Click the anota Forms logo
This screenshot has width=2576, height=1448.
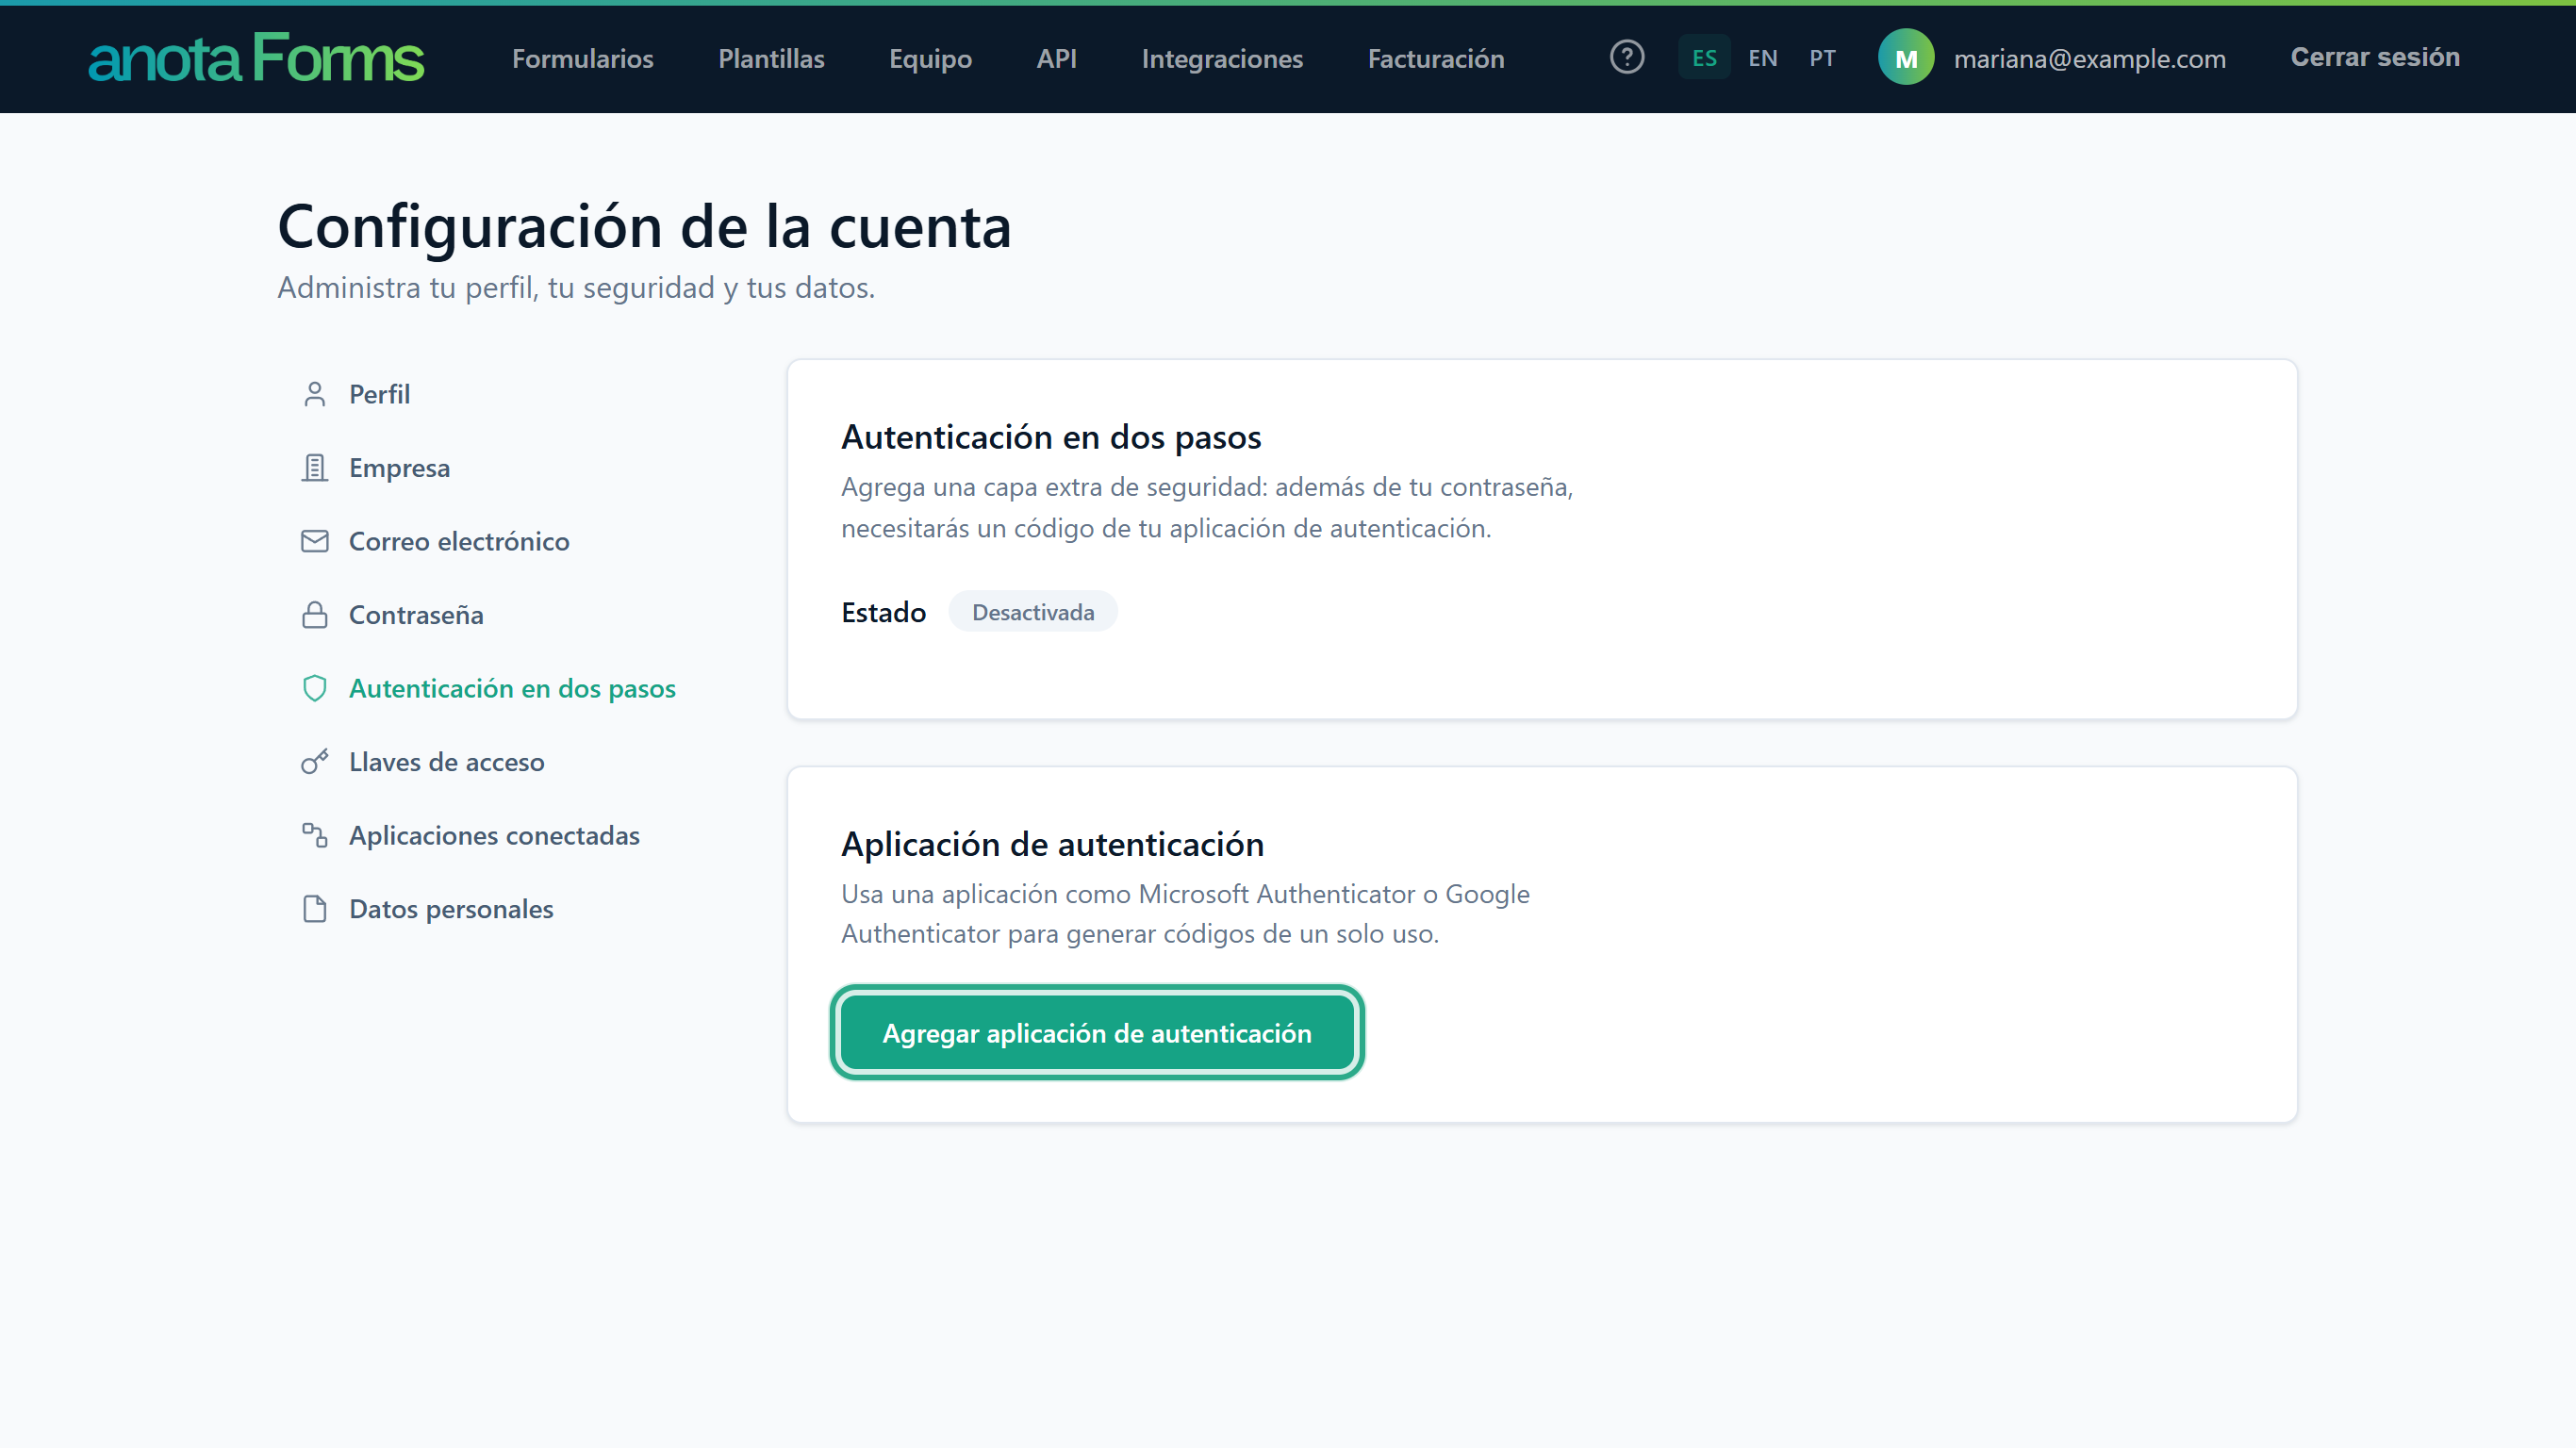pyautogui.click(x=256, y=58)
